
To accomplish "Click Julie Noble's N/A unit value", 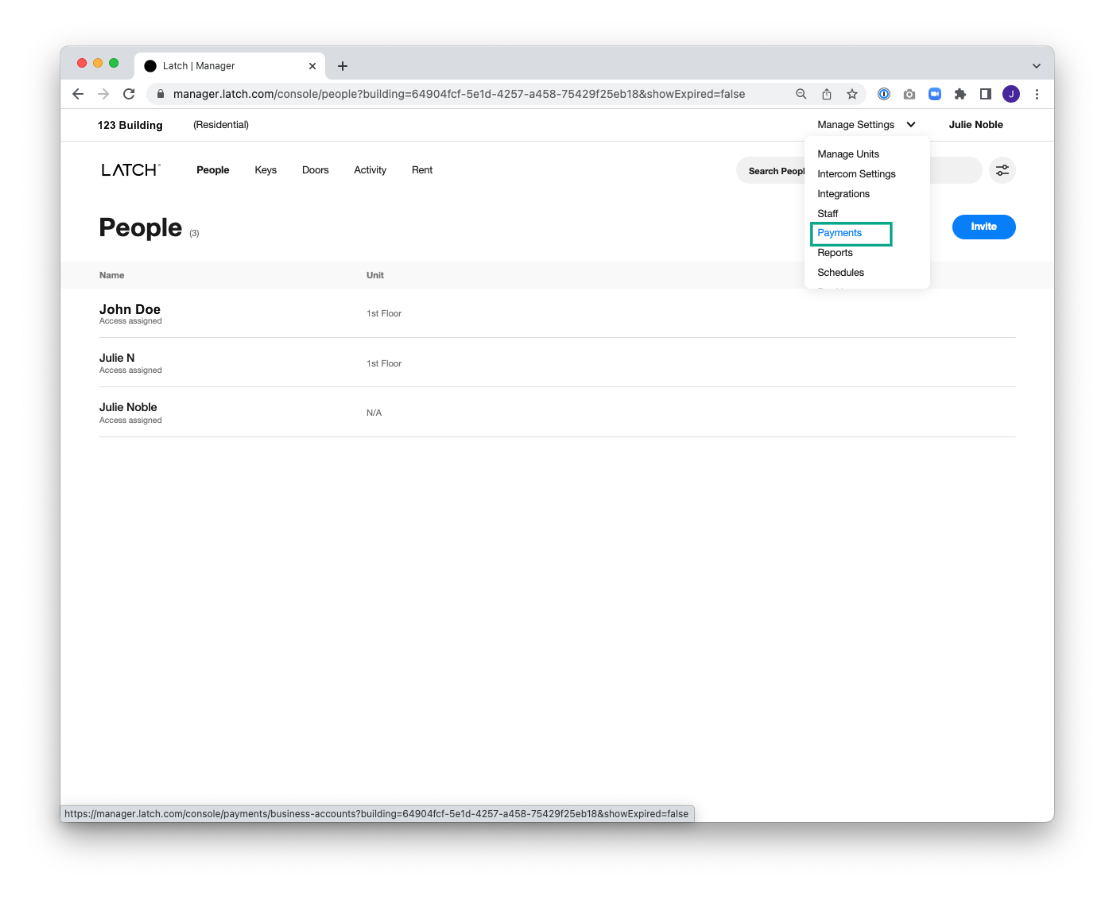I will (x=374, y=413).
